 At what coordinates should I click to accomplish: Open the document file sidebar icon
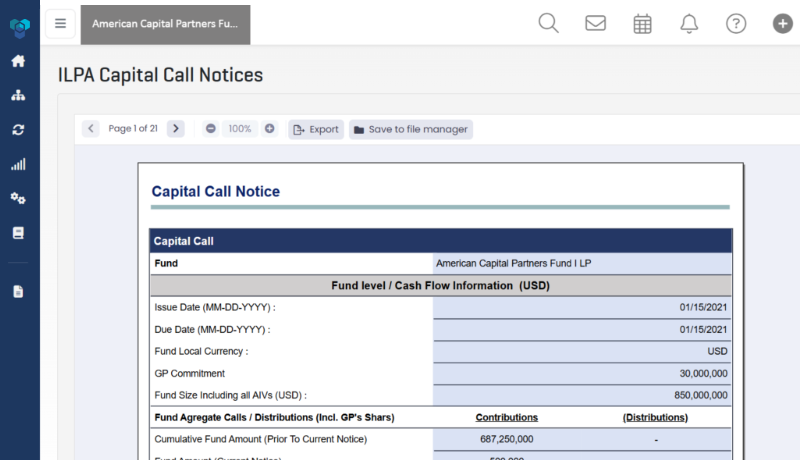point(18,292)
